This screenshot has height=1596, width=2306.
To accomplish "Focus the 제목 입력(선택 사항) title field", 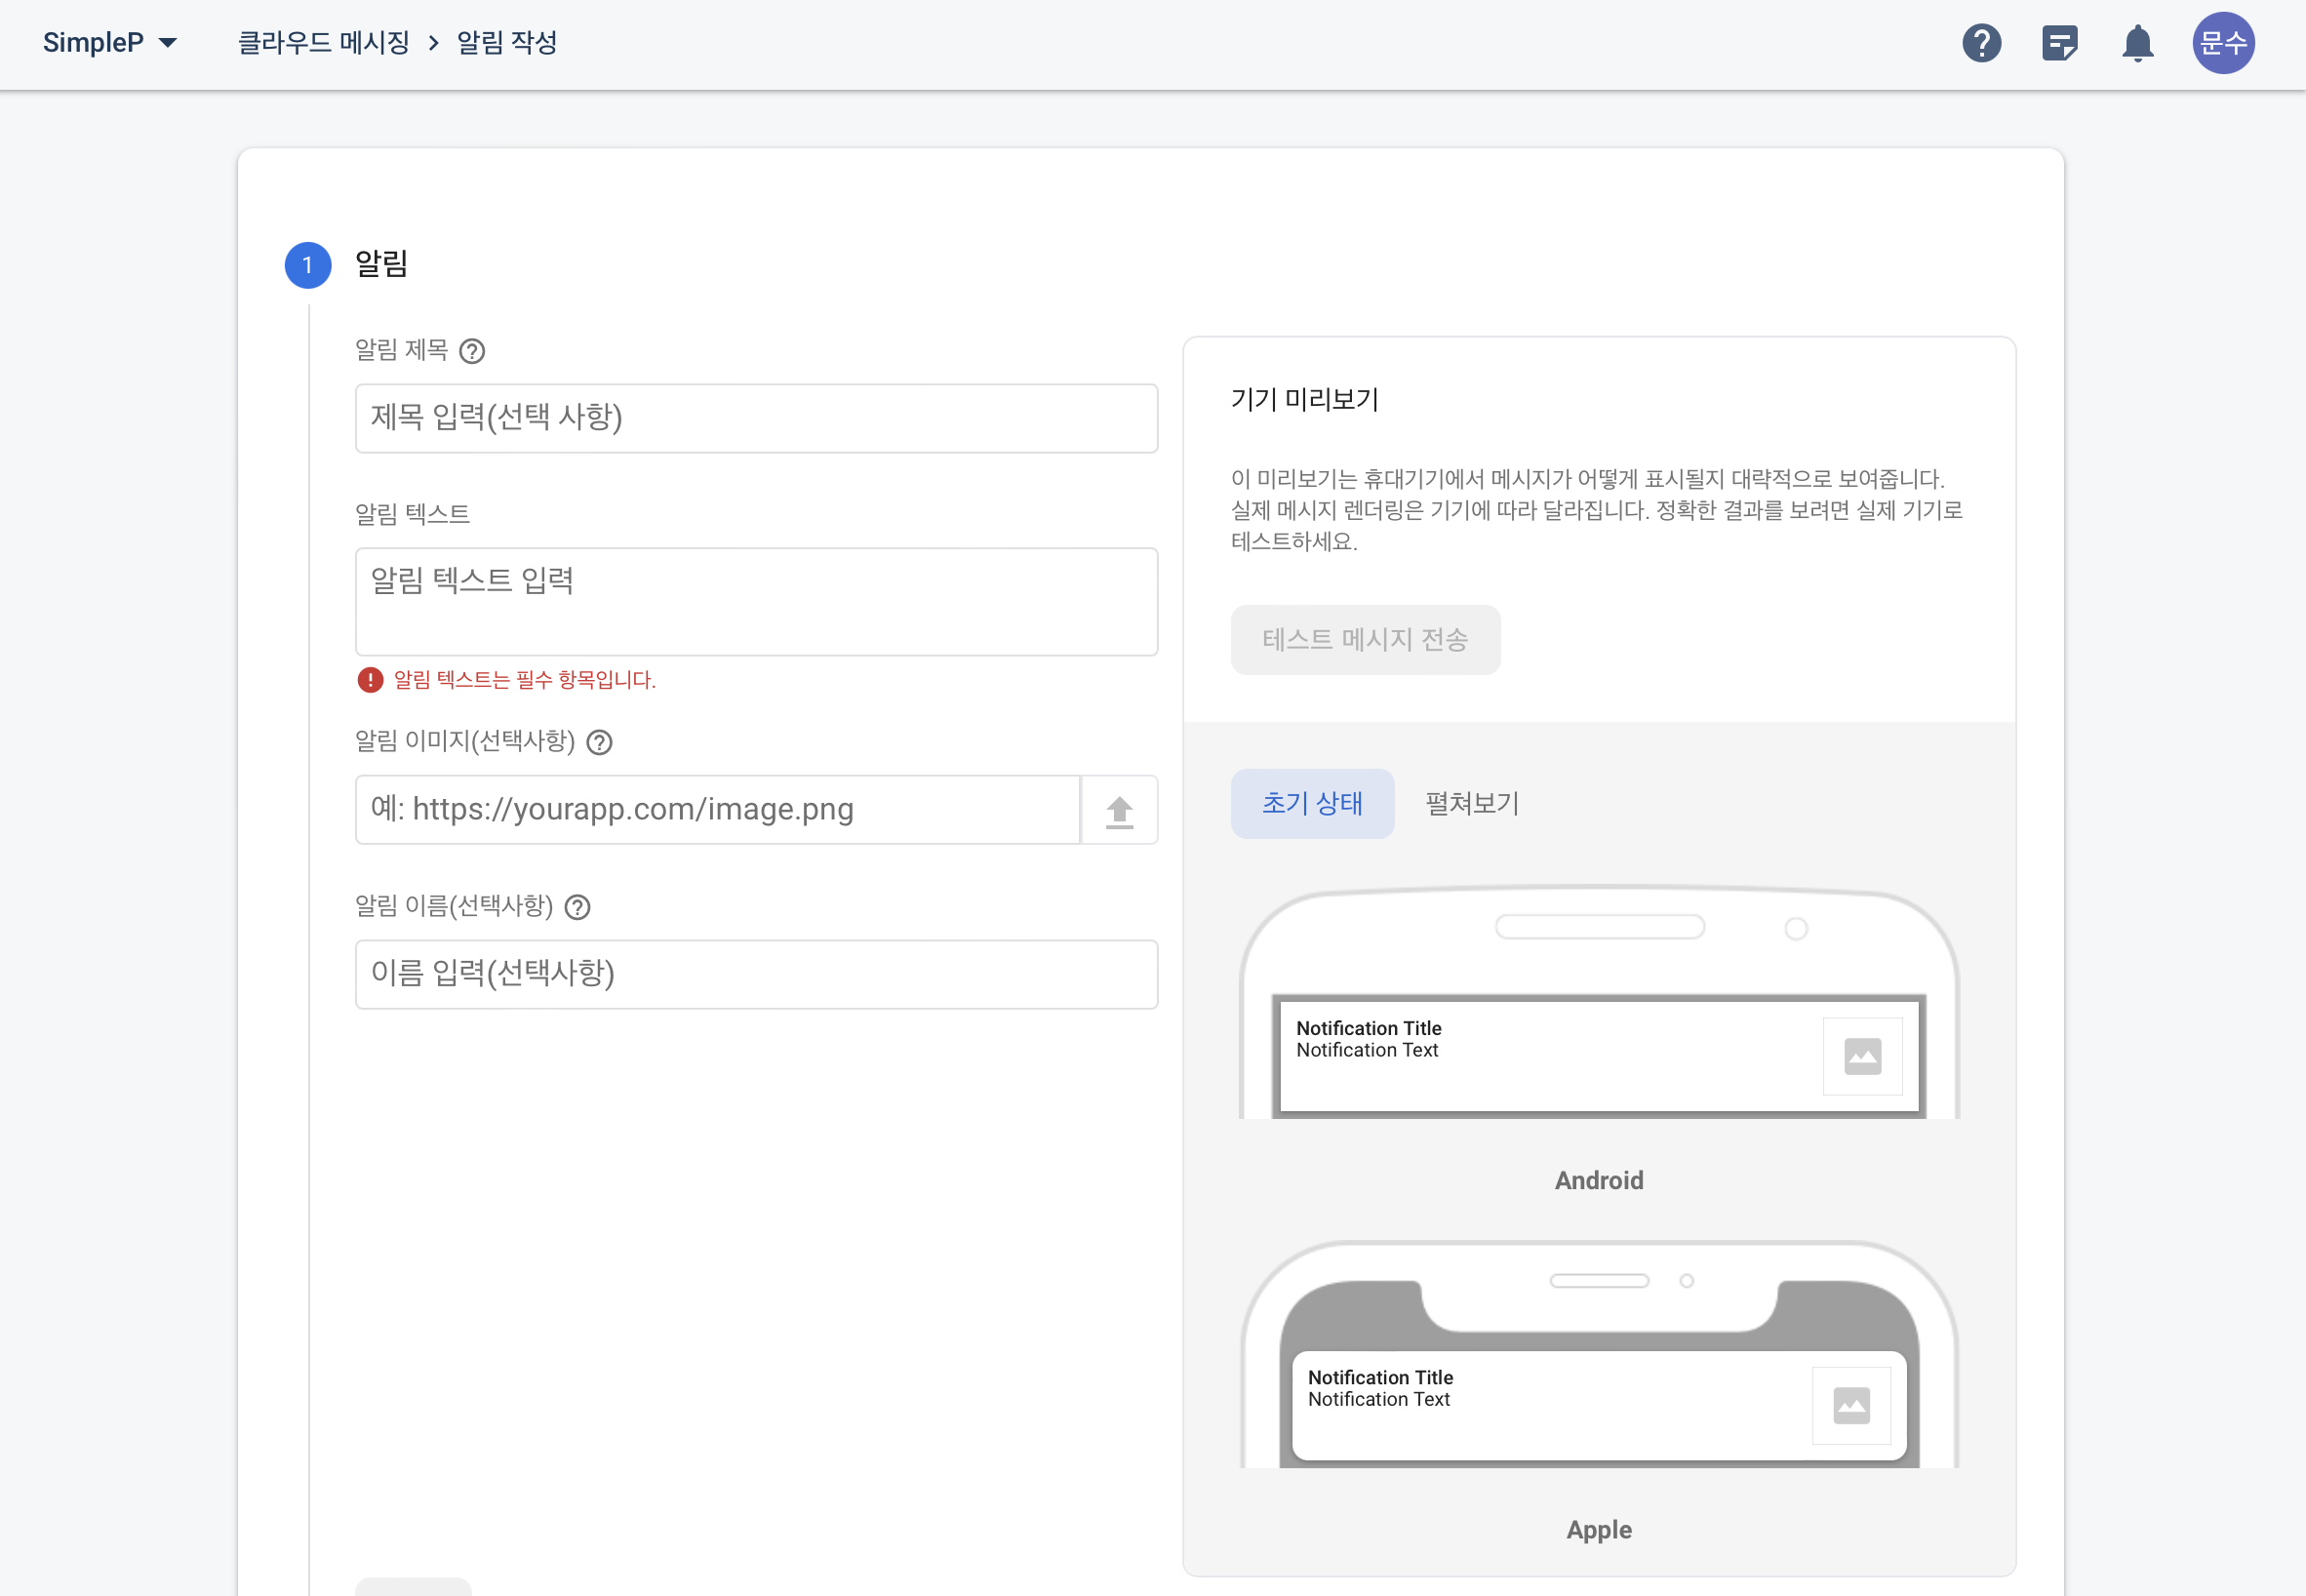I will (756, 418).
